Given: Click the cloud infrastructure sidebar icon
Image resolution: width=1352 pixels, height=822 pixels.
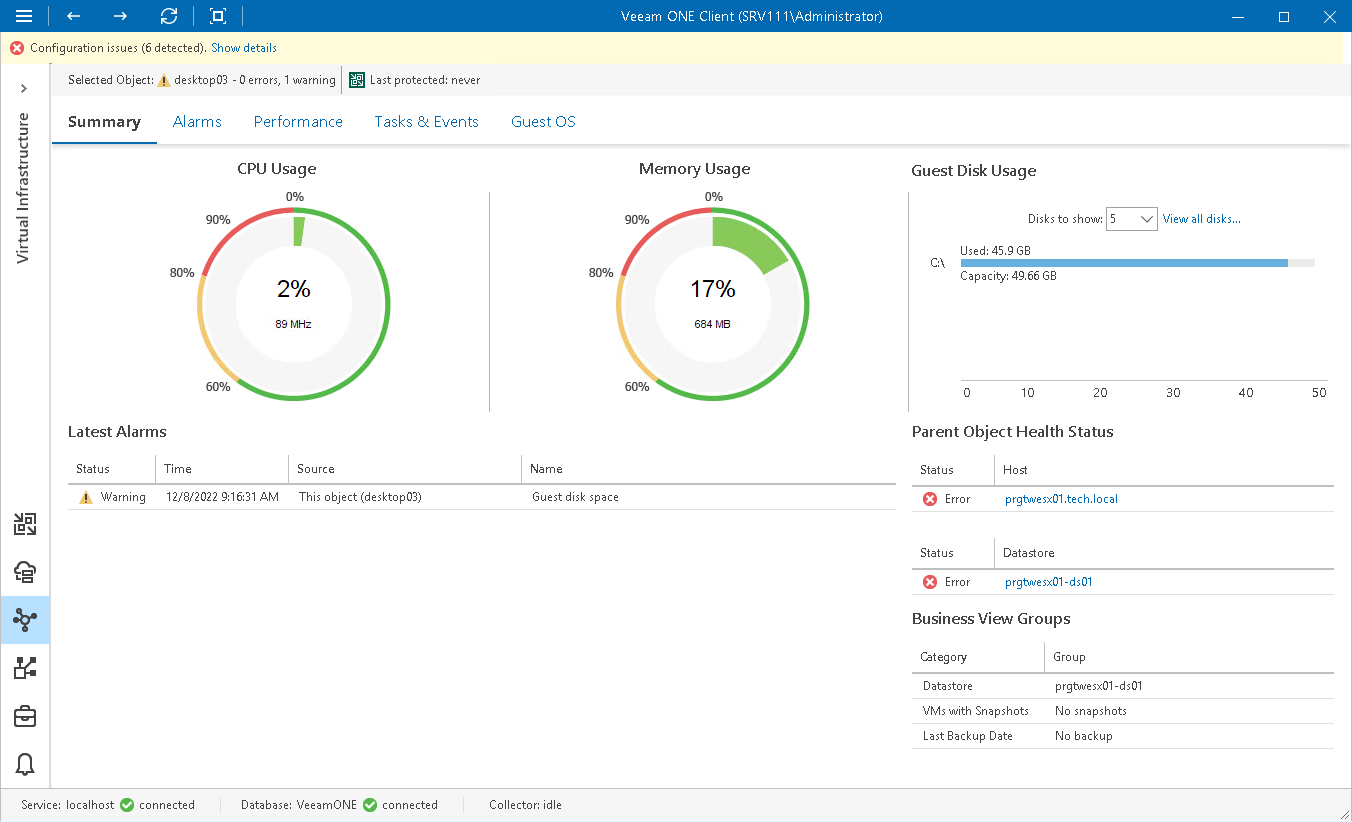Looking at the screenshot, I should (24, 571).
